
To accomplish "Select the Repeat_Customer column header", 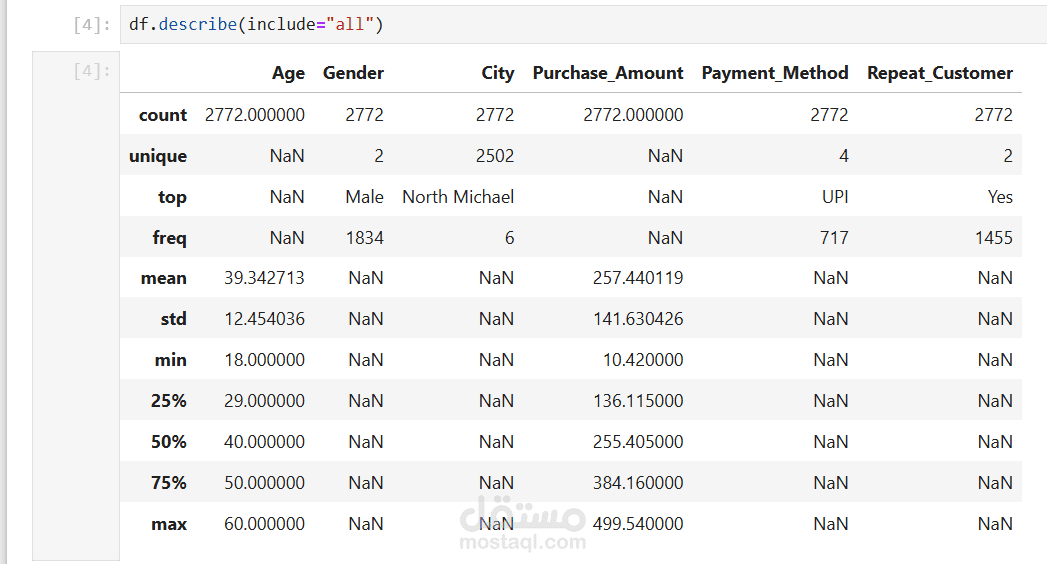I will pyautogui.click(x=940, y=73).
